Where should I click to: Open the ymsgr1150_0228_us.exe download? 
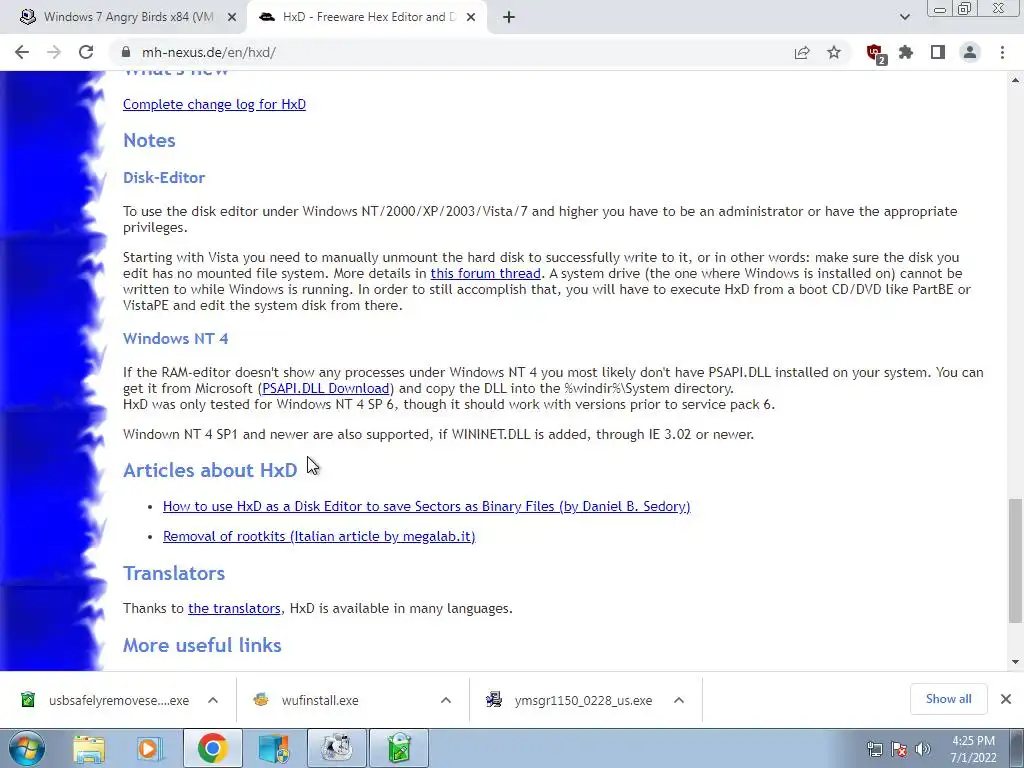[569, 700]
